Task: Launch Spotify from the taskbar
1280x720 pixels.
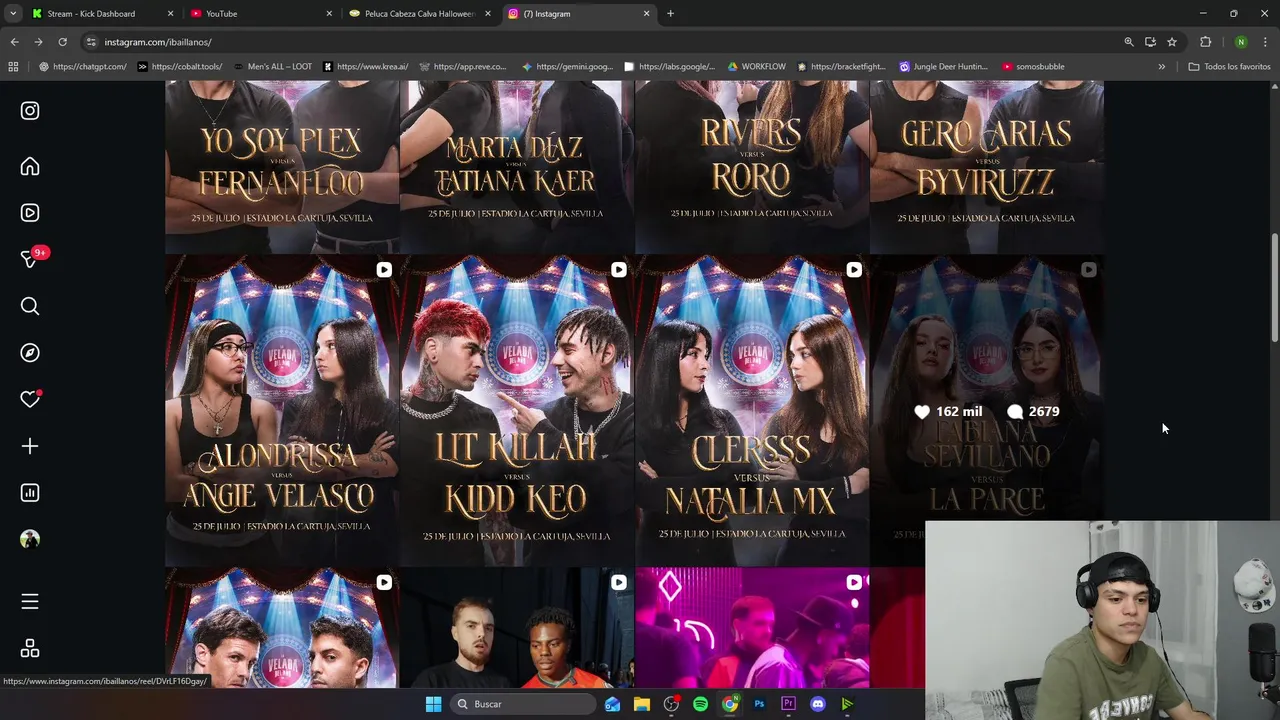Action: 700,704
